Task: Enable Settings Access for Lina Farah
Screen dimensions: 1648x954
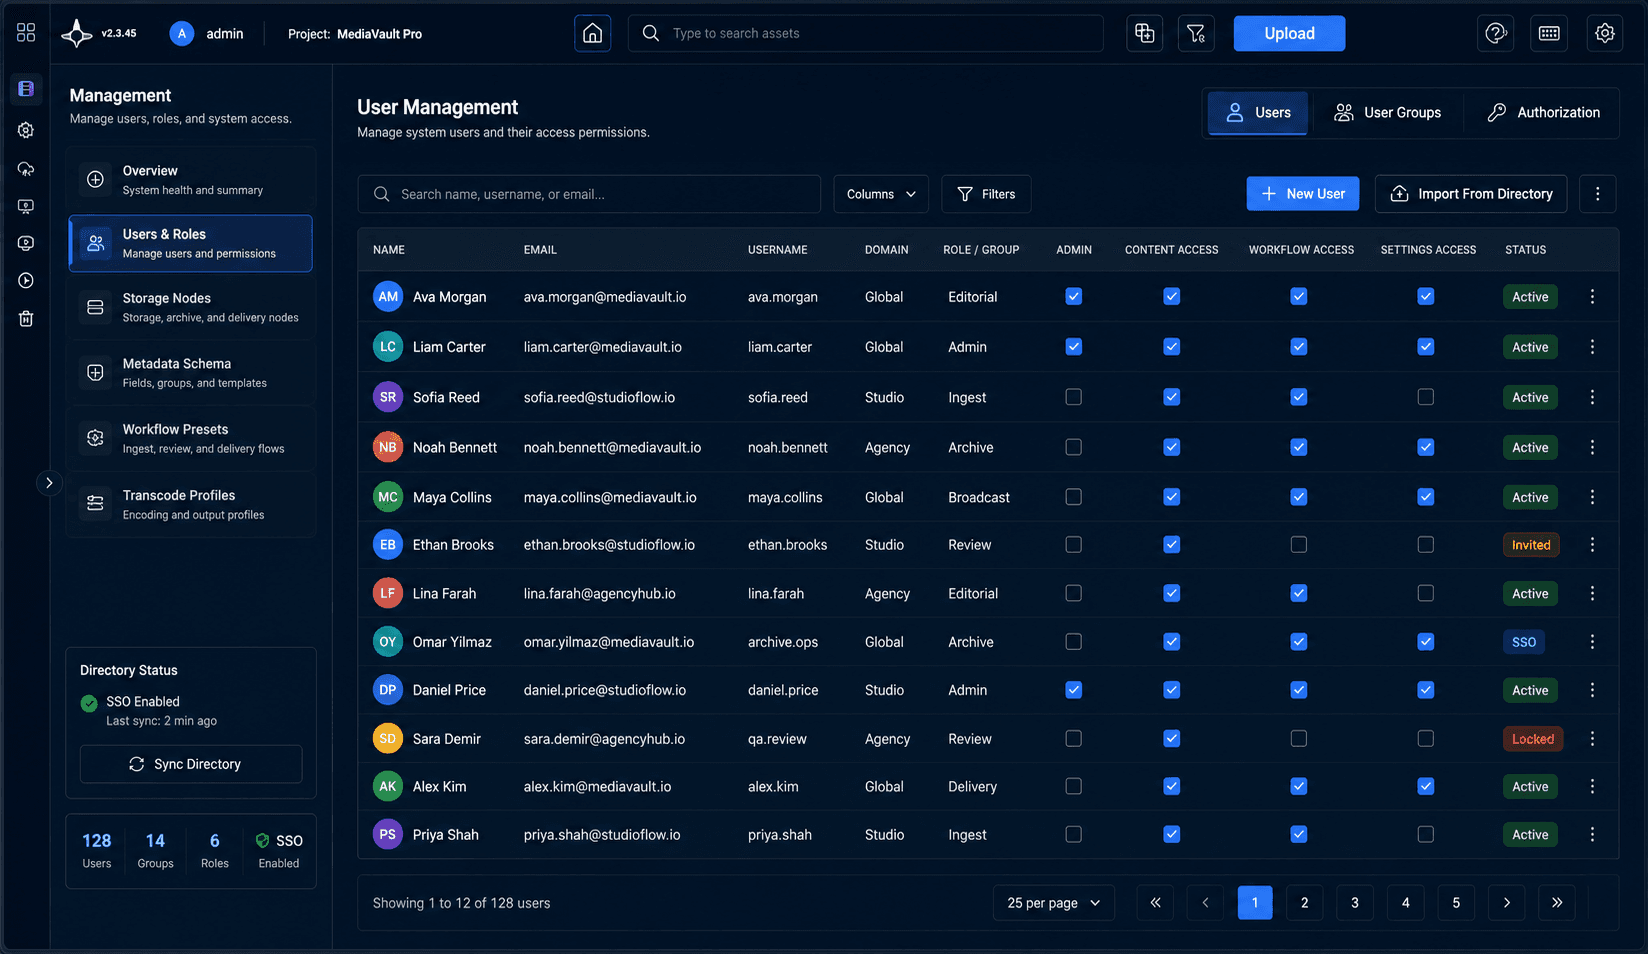Action: click(x=1425, y=593)
